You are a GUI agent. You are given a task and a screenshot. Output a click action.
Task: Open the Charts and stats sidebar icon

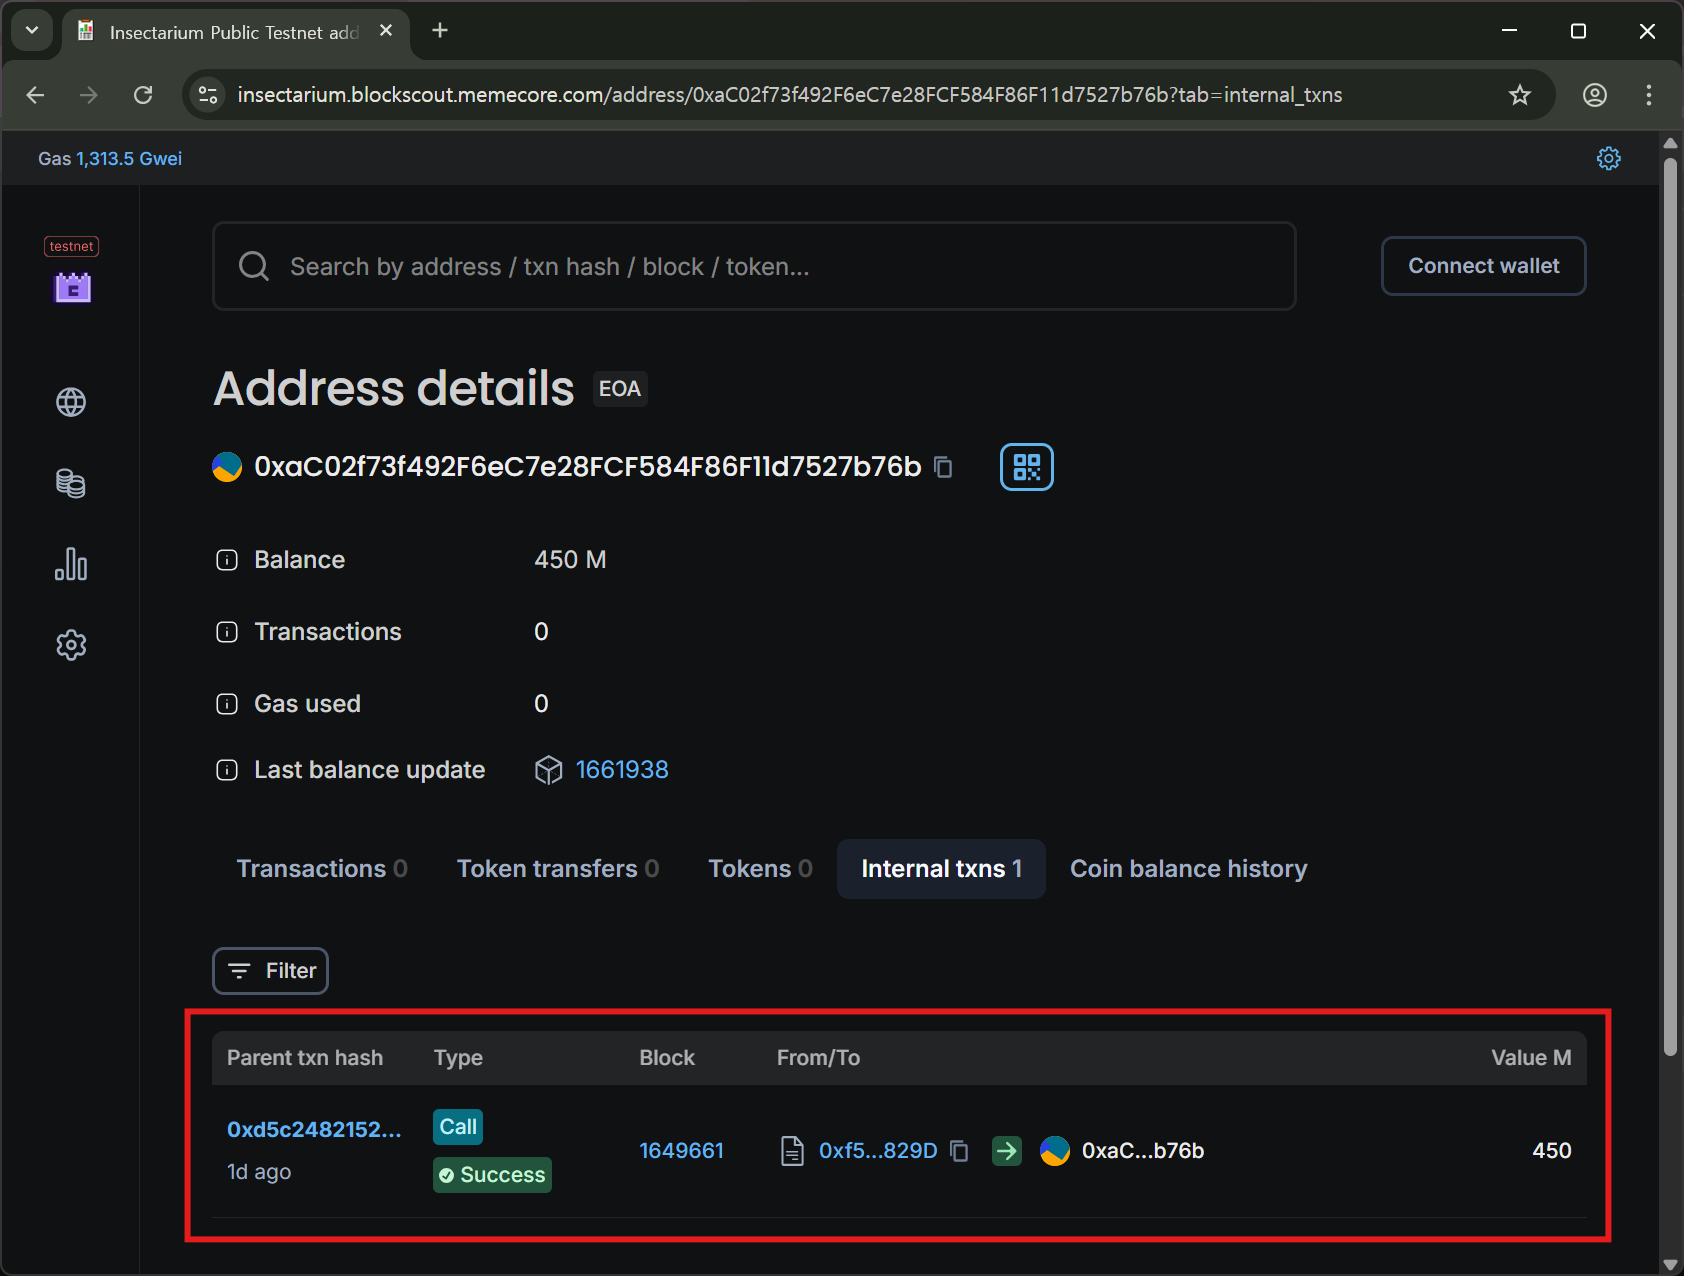pos(71,564)
